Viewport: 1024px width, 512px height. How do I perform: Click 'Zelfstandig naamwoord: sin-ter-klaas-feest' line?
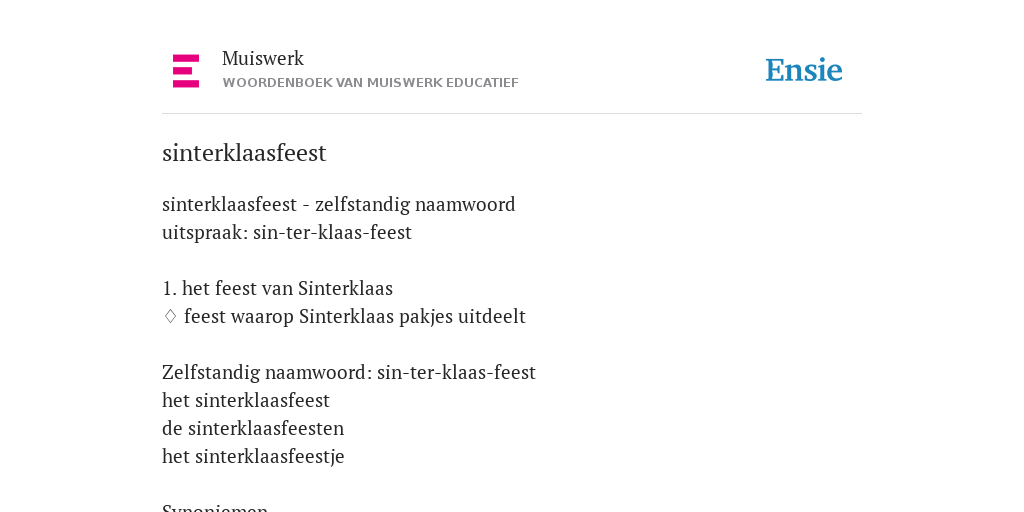[x=349, y=372]
